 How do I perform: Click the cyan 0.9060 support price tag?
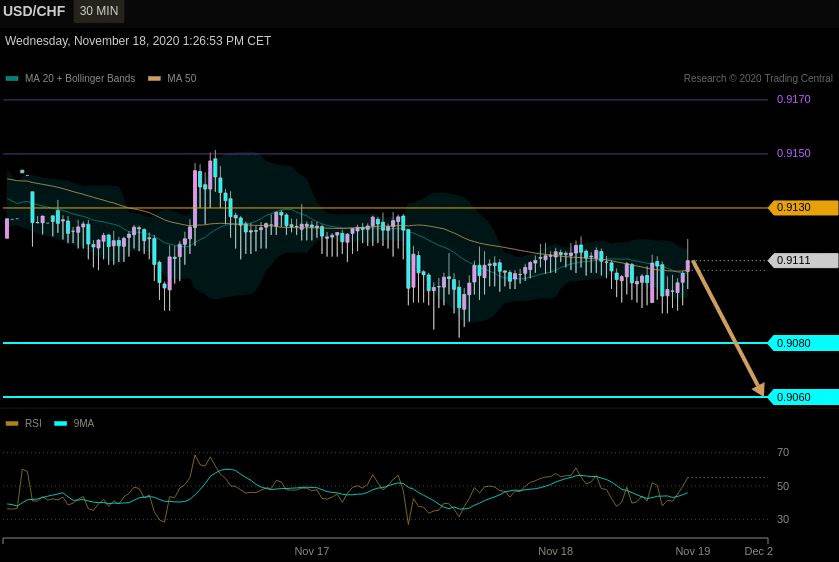pyautogui.click(x=803, y=397)
